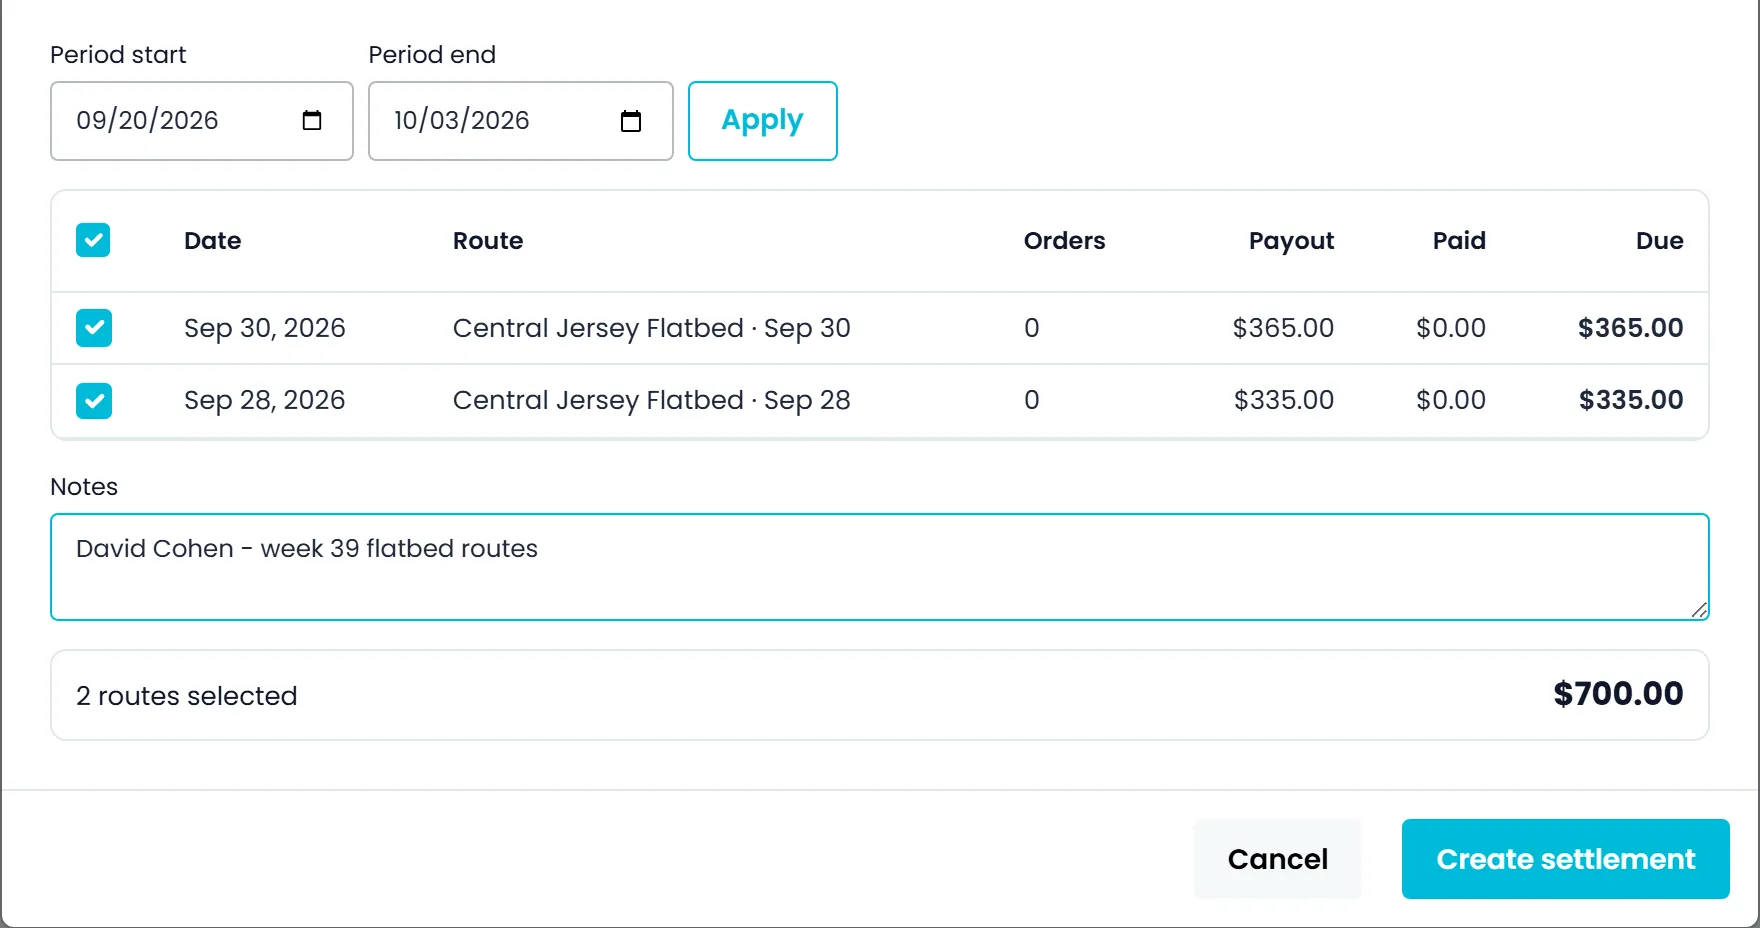Click the Cancel button

[x=1278, y=859]
